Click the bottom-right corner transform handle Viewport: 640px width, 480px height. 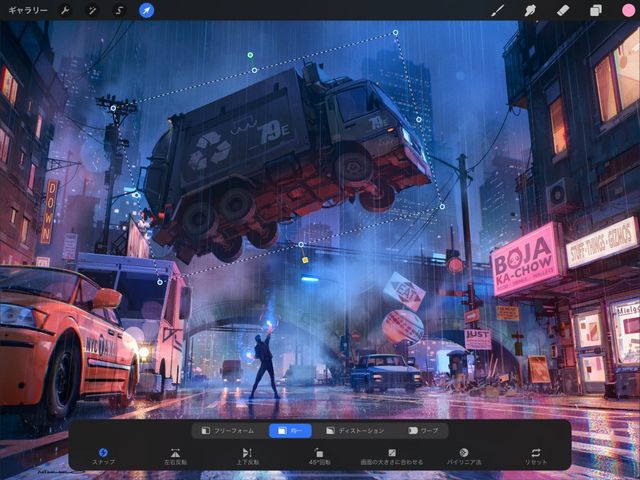[442, 207]
